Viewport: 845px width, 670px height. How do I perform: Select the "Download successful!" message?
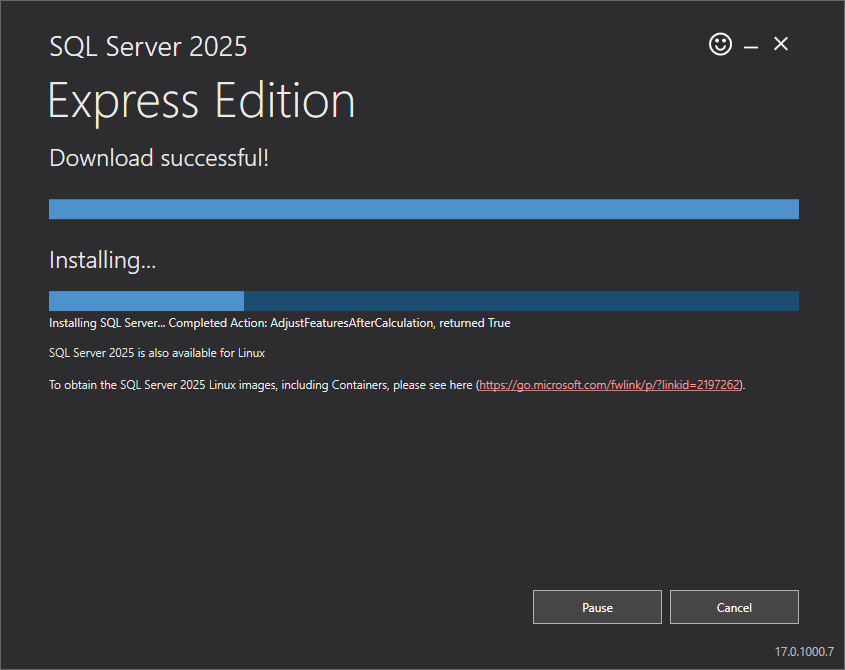159,158
